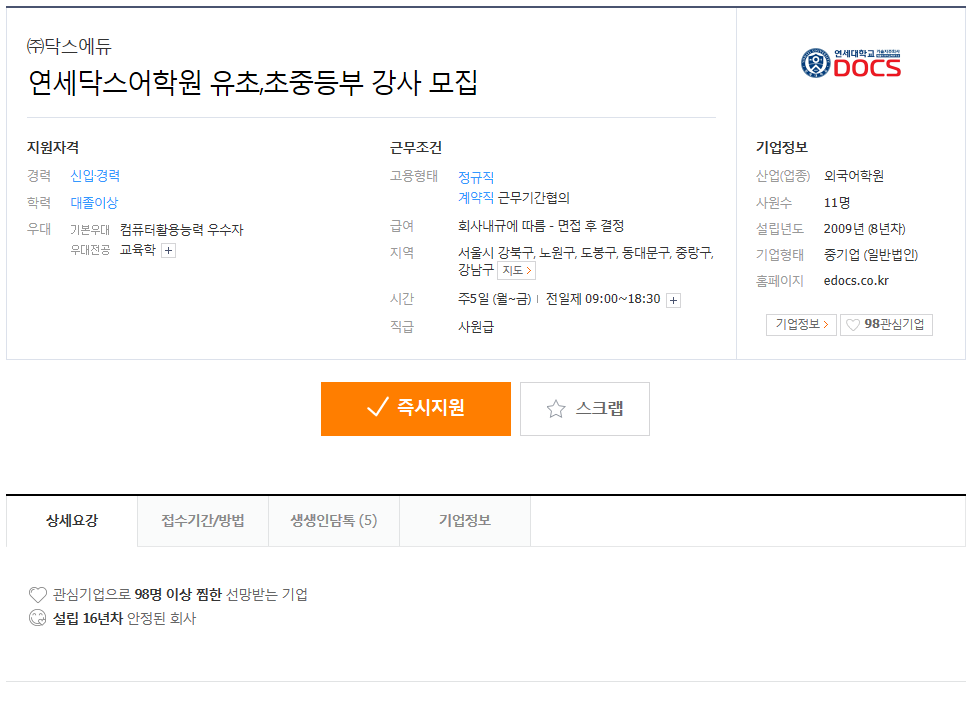Click the 설립 16년차 안정된 회사 text
This screenshot has width=972, height=712.
tap(124, 618)
